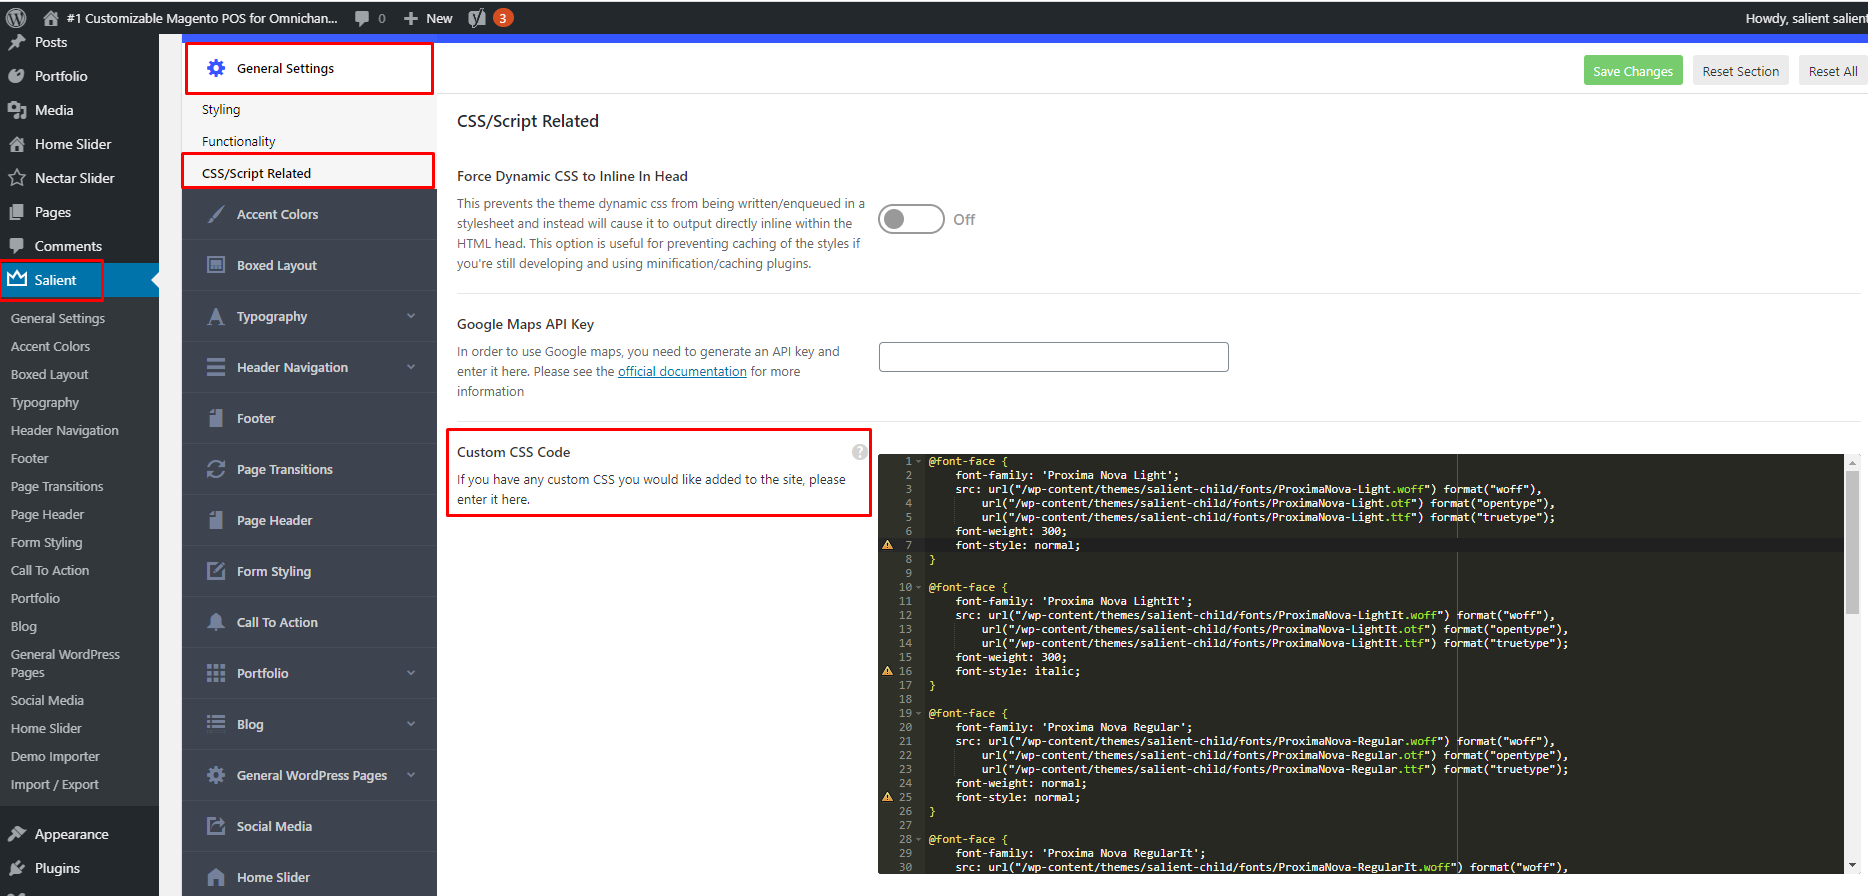Click the General WordPress Pages gear icon
The width and height of the screenshot is (1868, 896).
click(x=216, y=775)
